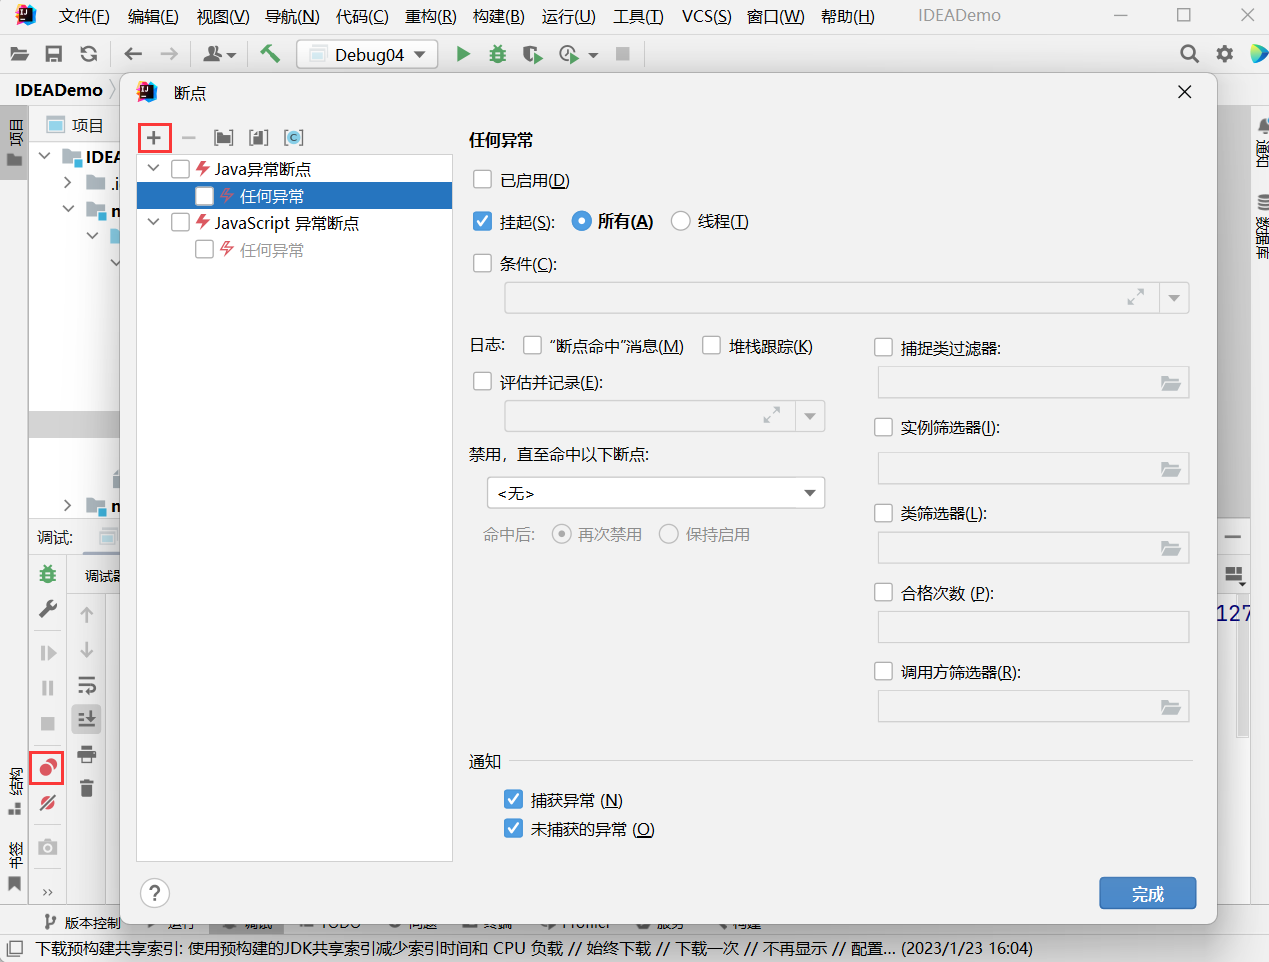Open the 运行(U) menu
The width and height of the screenshot is (1269, 962).
[569, 16]
